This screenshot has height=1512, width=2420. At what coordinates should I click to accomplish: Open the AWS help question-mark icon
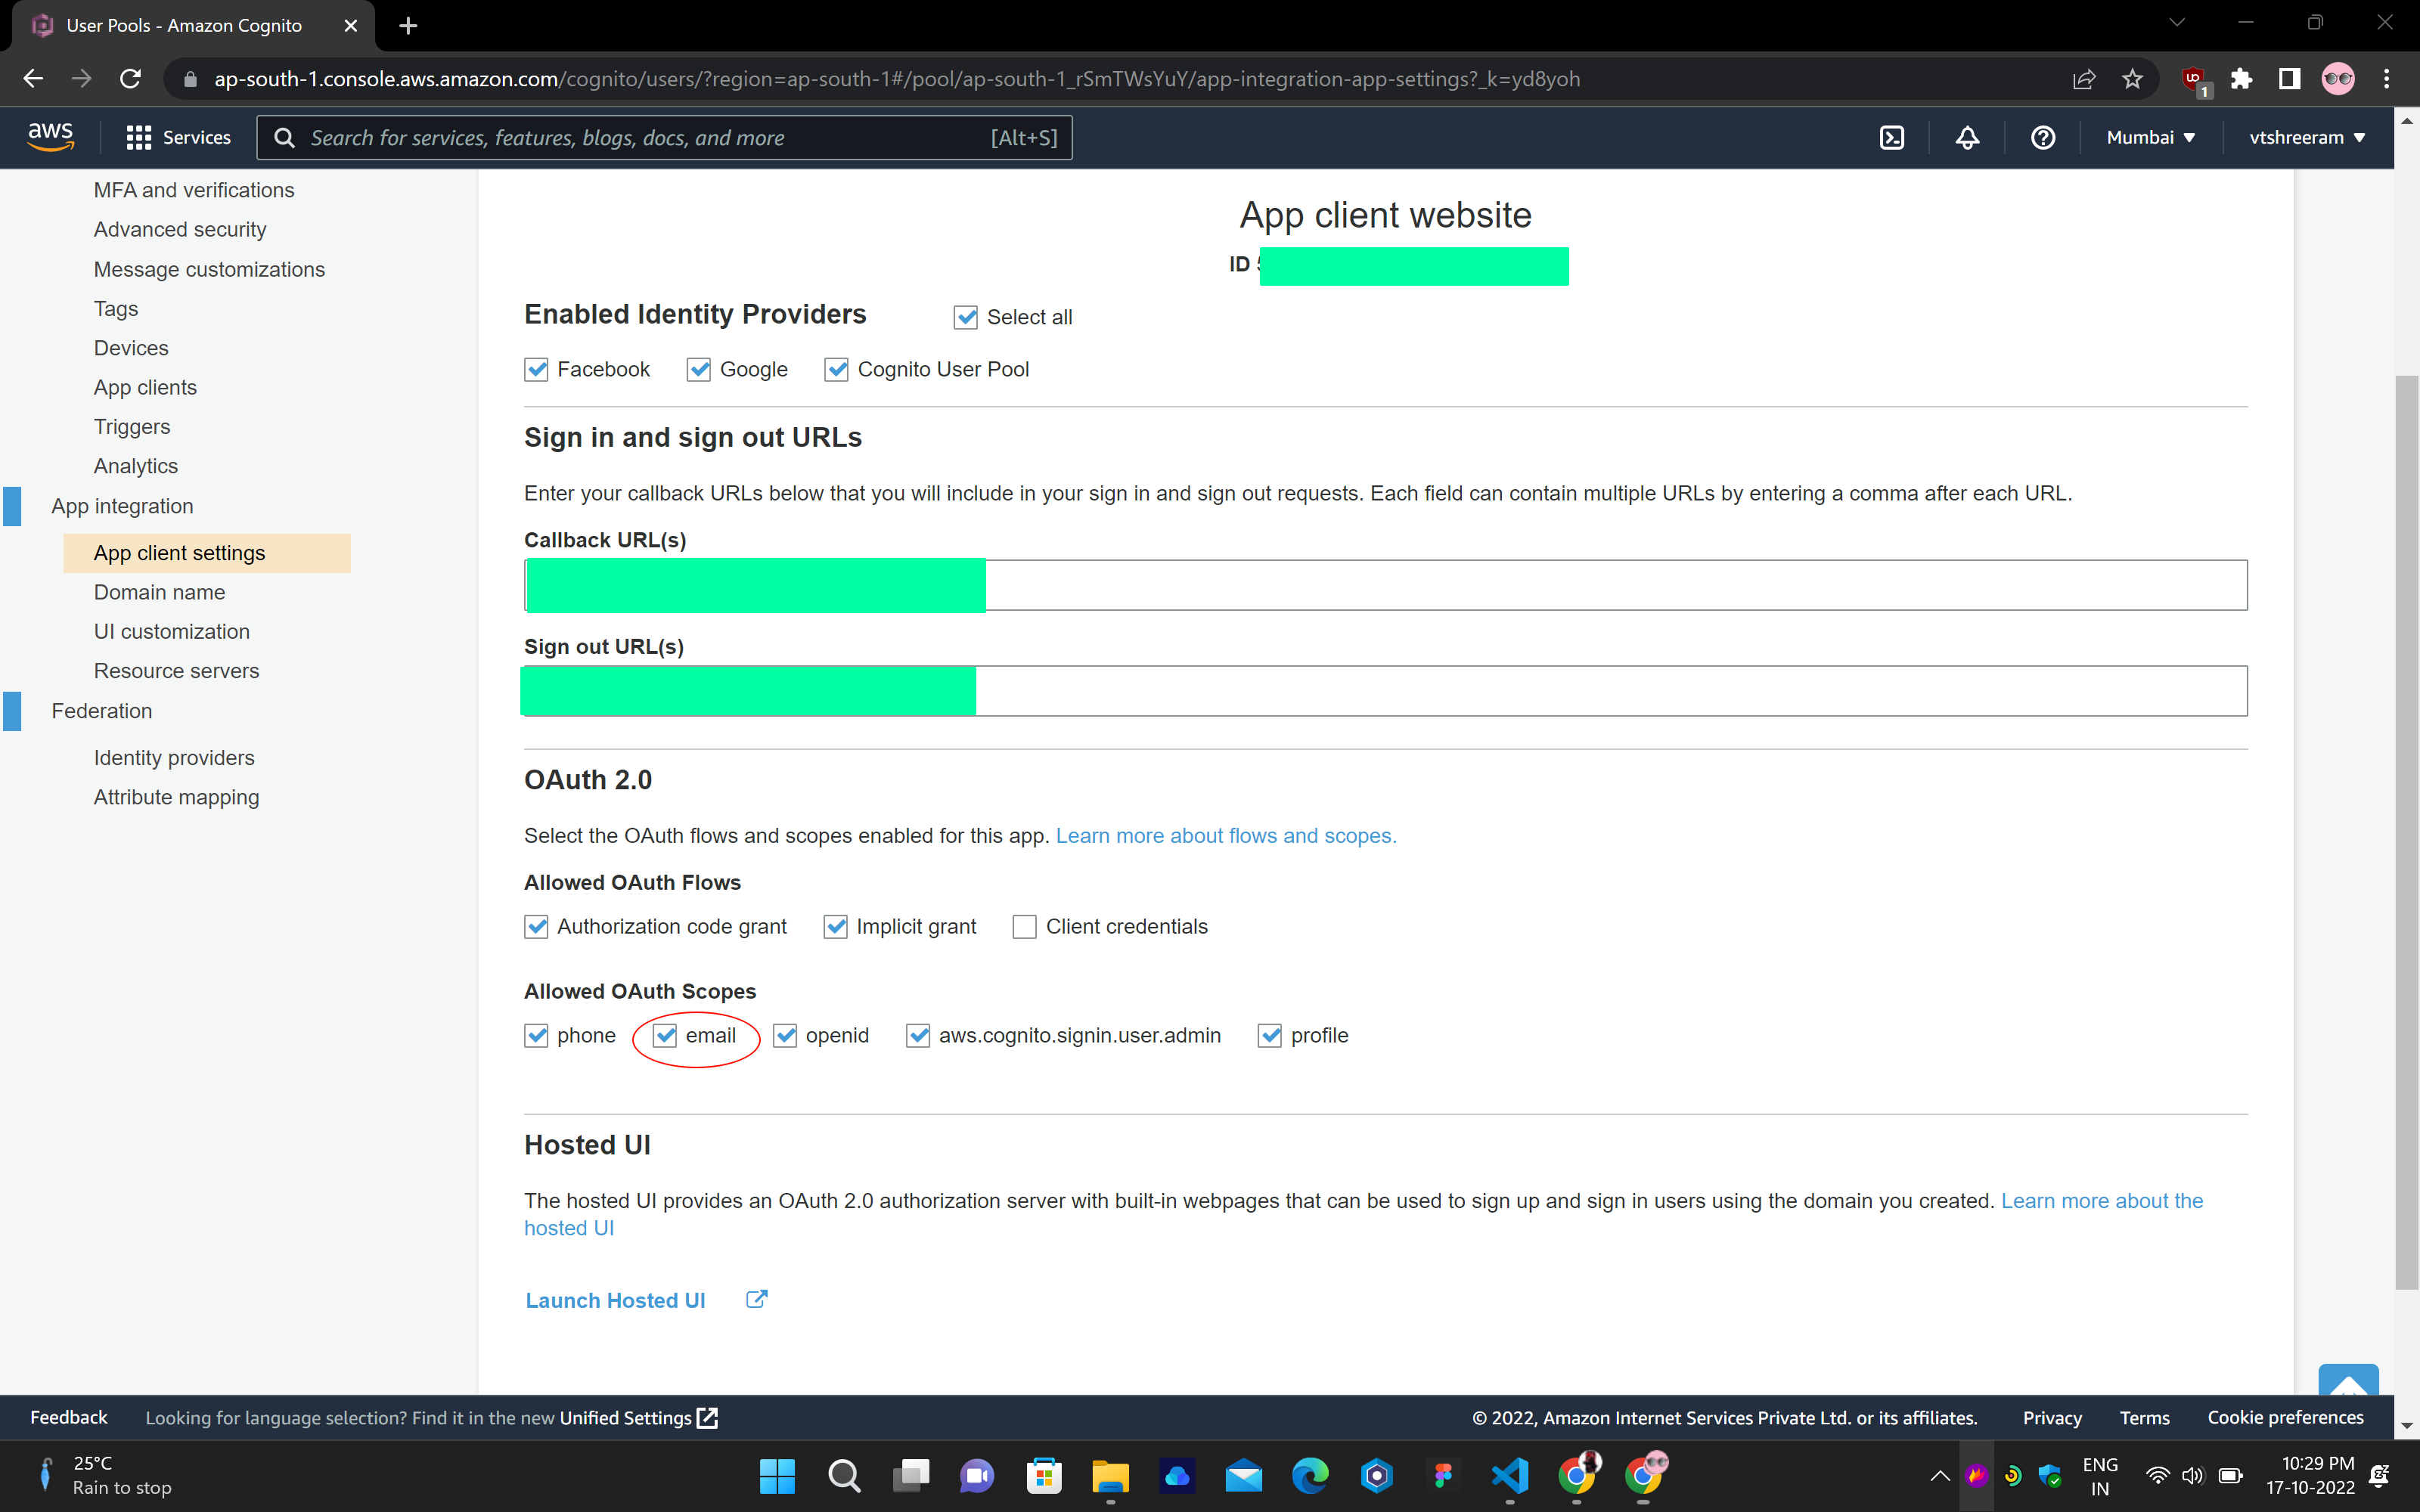click(x=2042, y=138)
